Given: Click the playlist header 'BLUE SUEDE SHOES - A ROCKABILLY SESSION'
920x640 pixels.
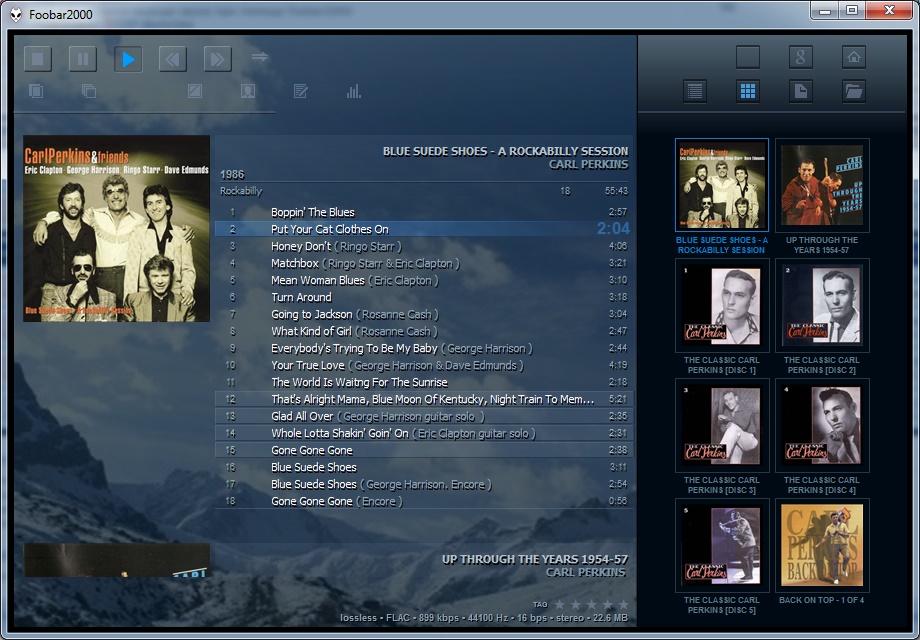Looking at the screenshot, I should click(x=505, y=151).
